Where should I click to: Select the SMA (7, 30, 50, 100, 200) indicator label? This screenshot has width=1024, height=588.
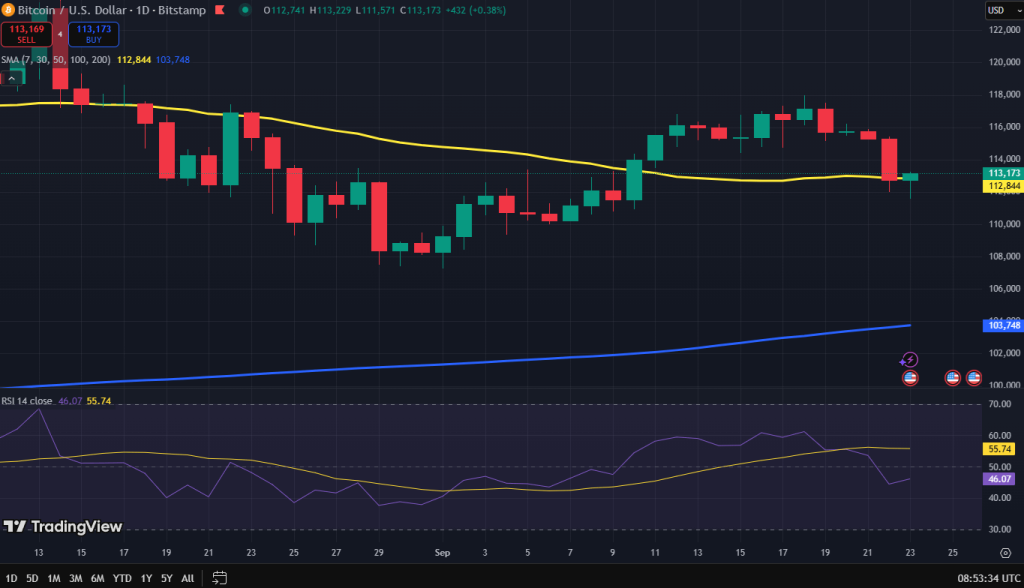[x=55, y=59]
